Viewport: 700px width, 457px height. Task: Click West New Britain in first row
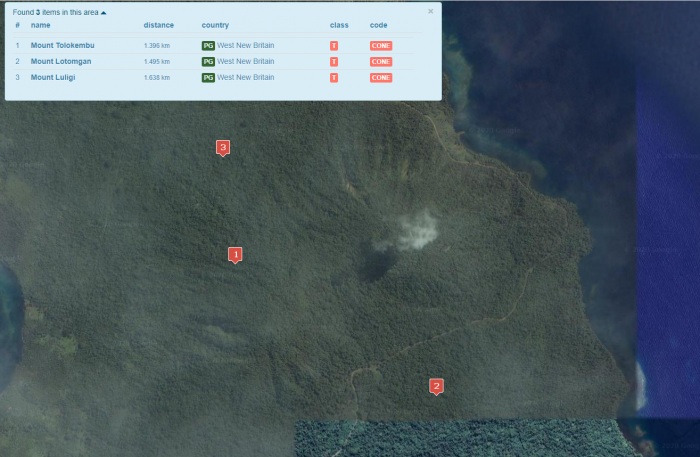click(x=246, y=46)
